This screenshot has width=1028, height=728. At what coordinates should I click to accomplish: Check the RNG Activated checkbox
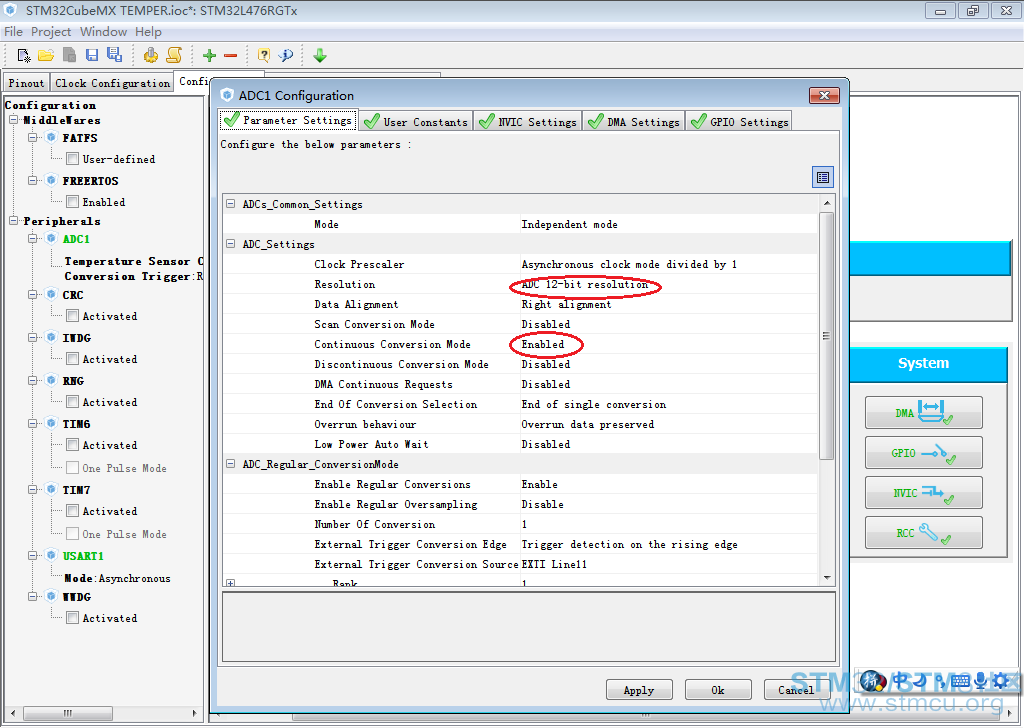coord(73,401)
